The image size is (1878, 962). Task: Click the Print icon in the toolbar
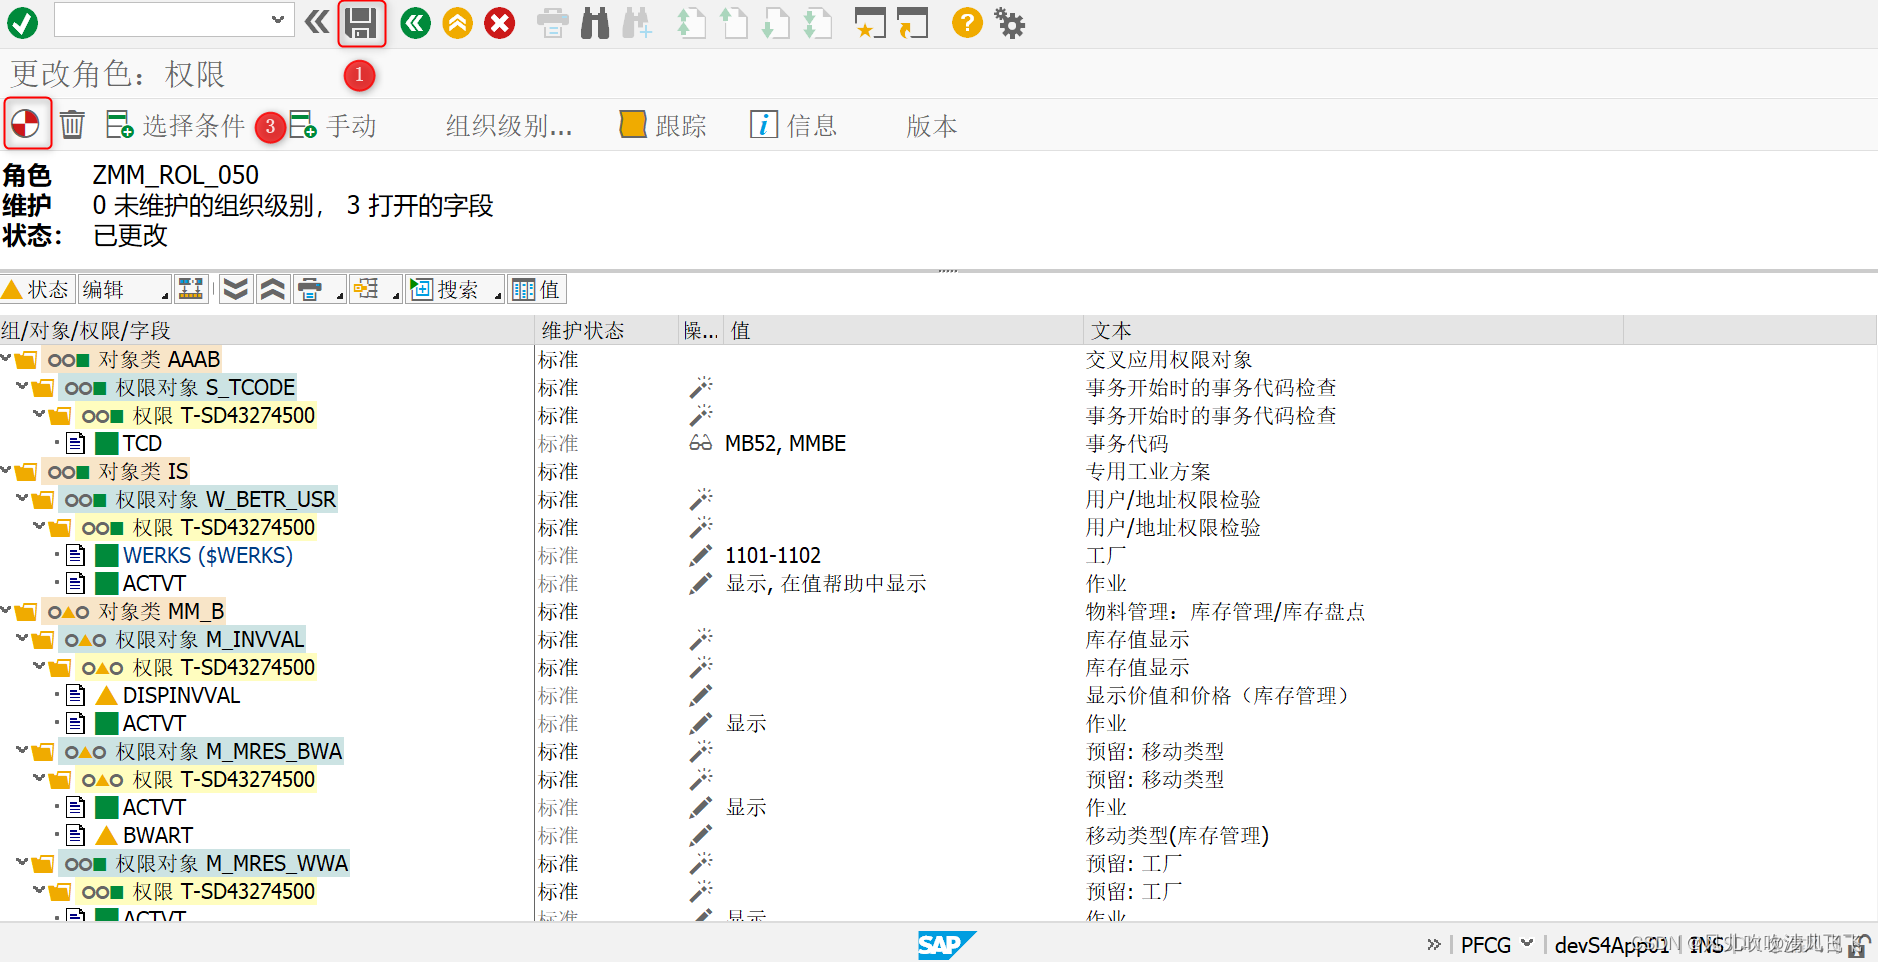551,22
